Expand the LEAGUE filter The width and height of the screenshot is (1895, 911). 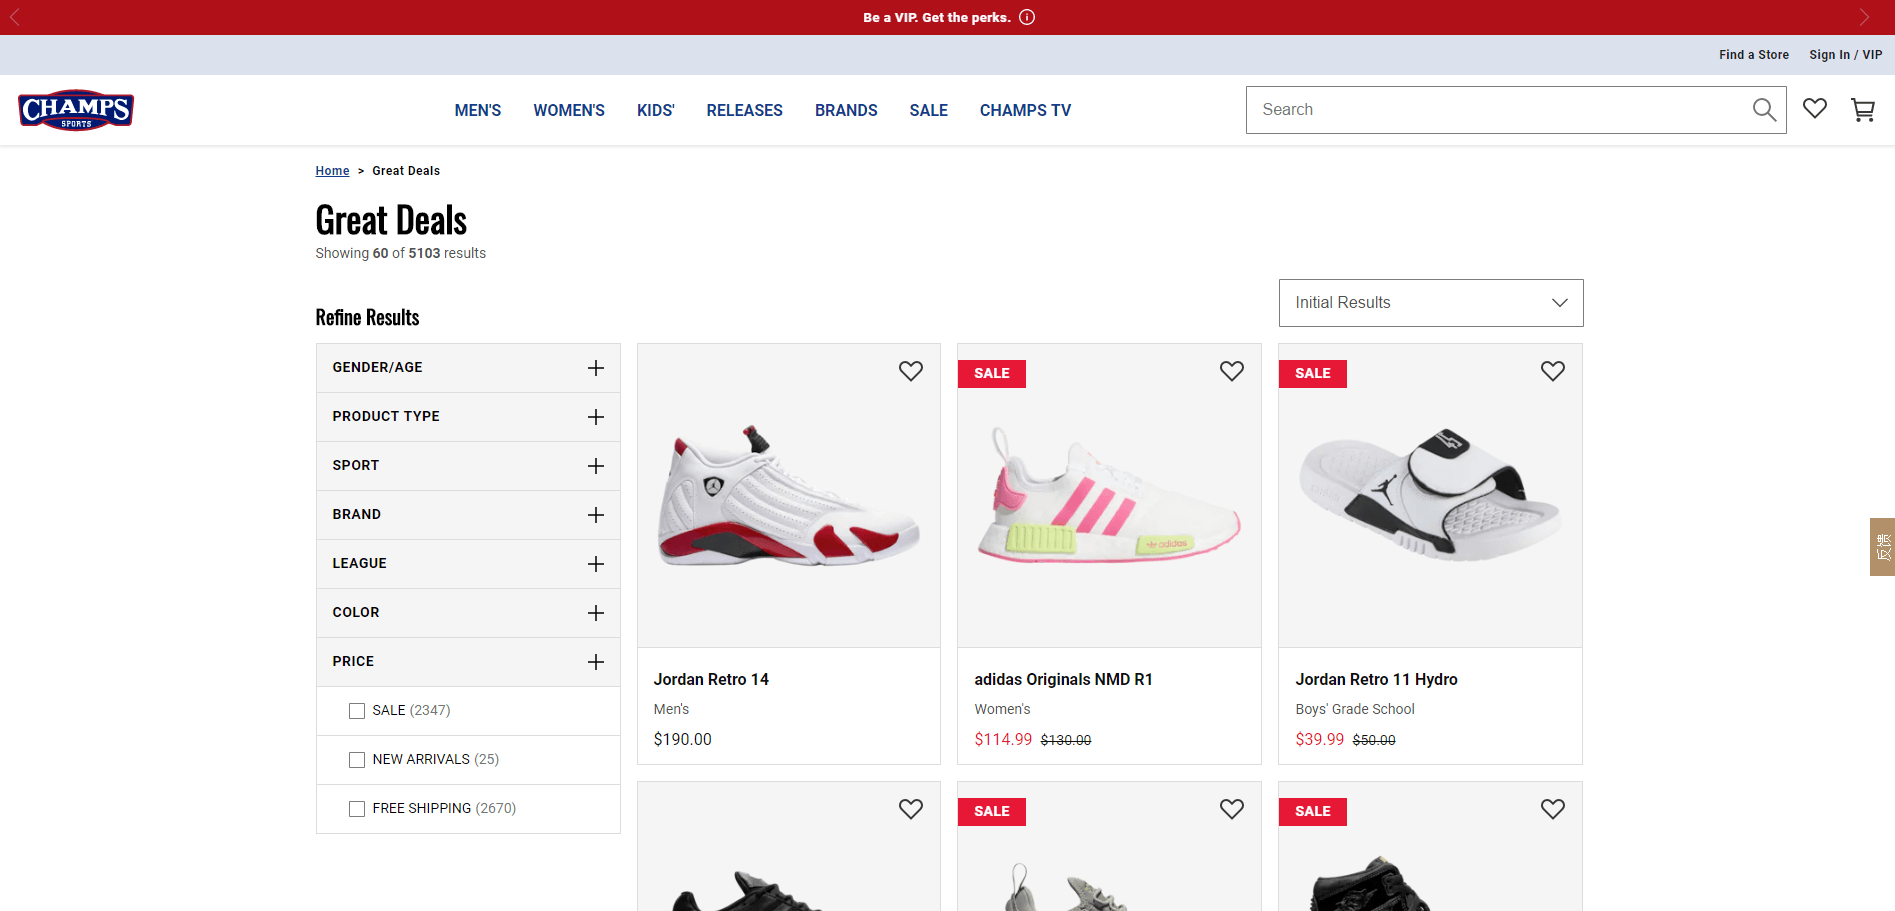coord(468,564)
